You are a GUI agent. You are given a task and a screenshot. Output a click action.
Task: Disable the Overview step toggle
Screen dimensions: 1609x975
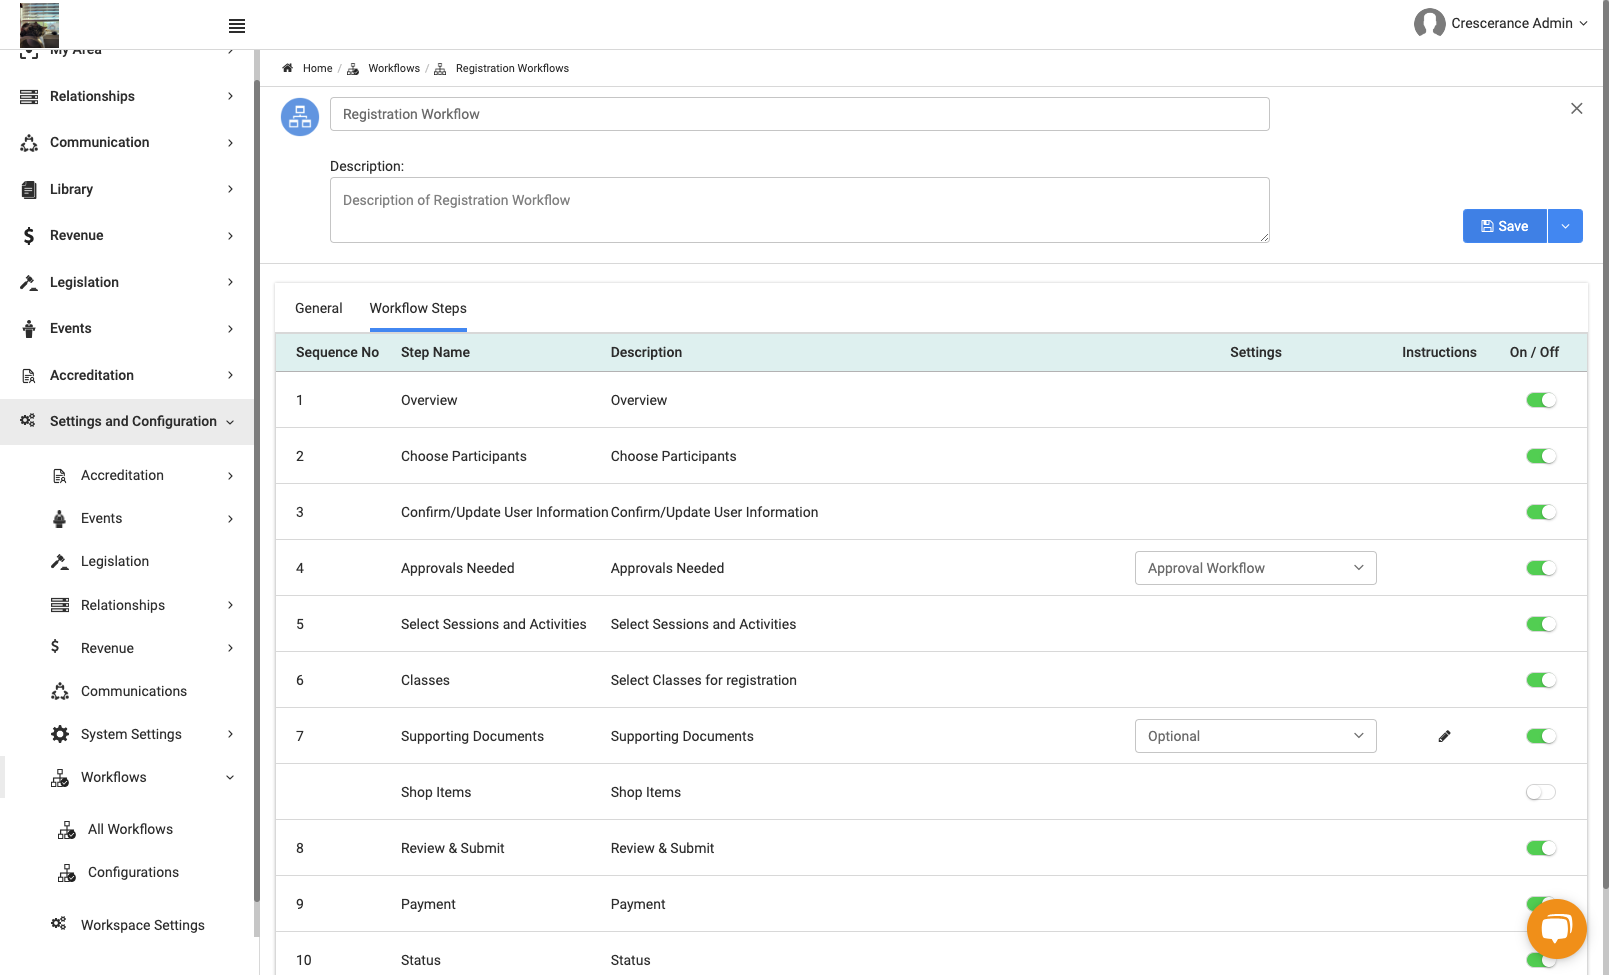click(x=1541, y=400)
